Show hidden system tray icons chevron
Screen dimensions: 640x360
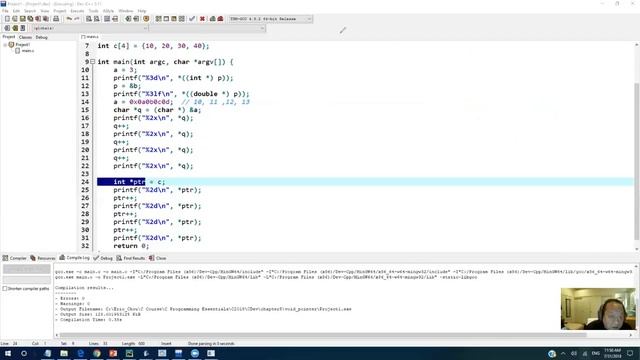tap(563, 353)
